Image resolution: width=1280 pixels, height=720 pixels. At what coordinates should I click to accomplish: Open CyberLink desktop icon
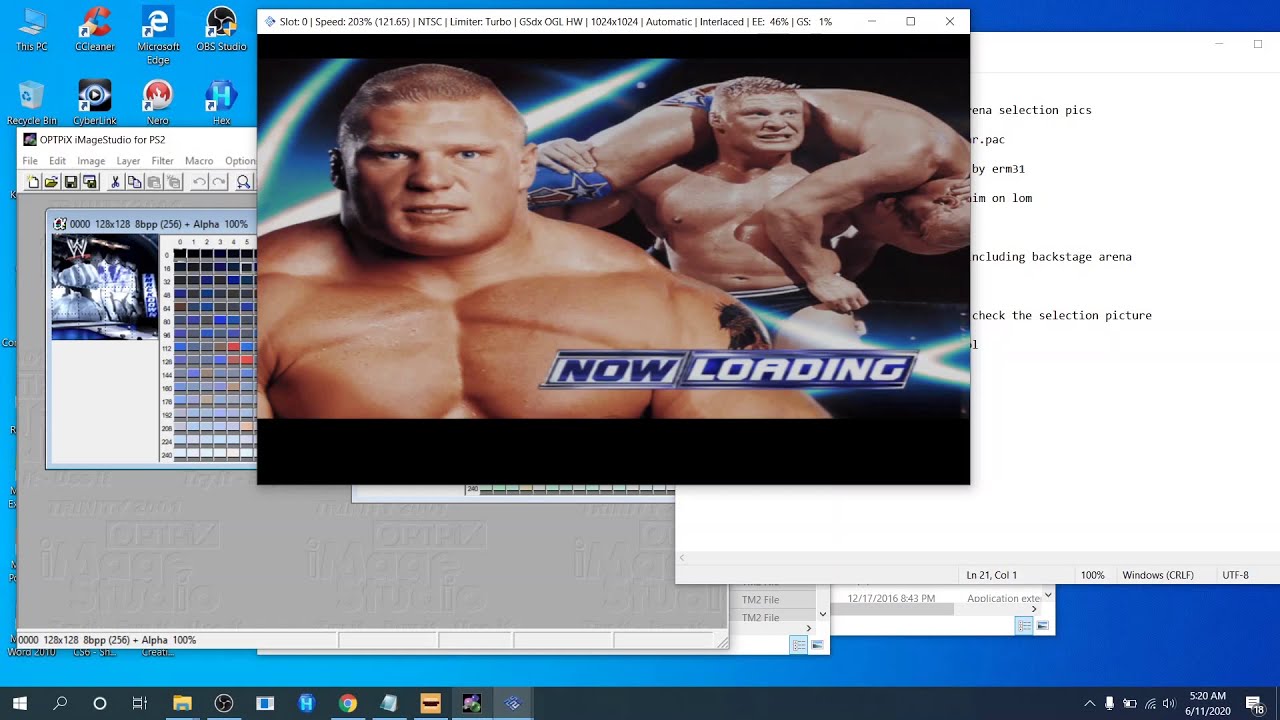coord(95,103)
